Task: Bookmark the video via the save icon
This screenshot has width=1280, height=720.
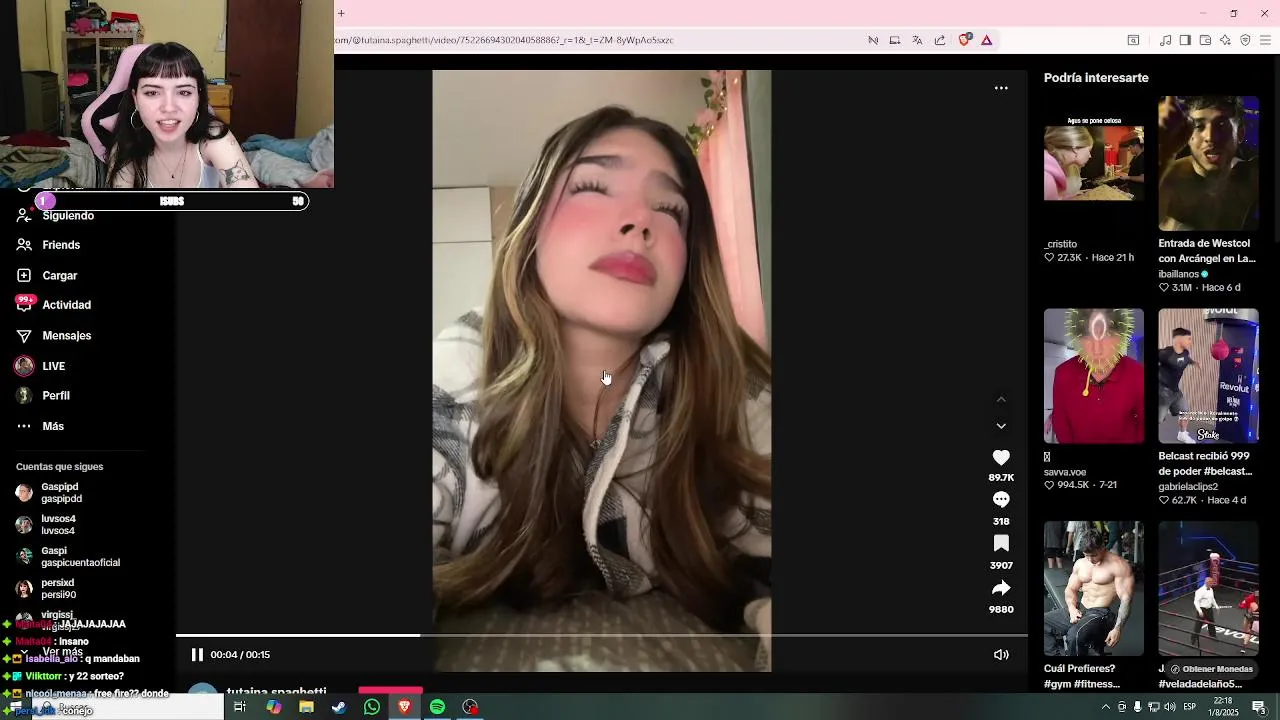Action: [x=1001, y=543]
